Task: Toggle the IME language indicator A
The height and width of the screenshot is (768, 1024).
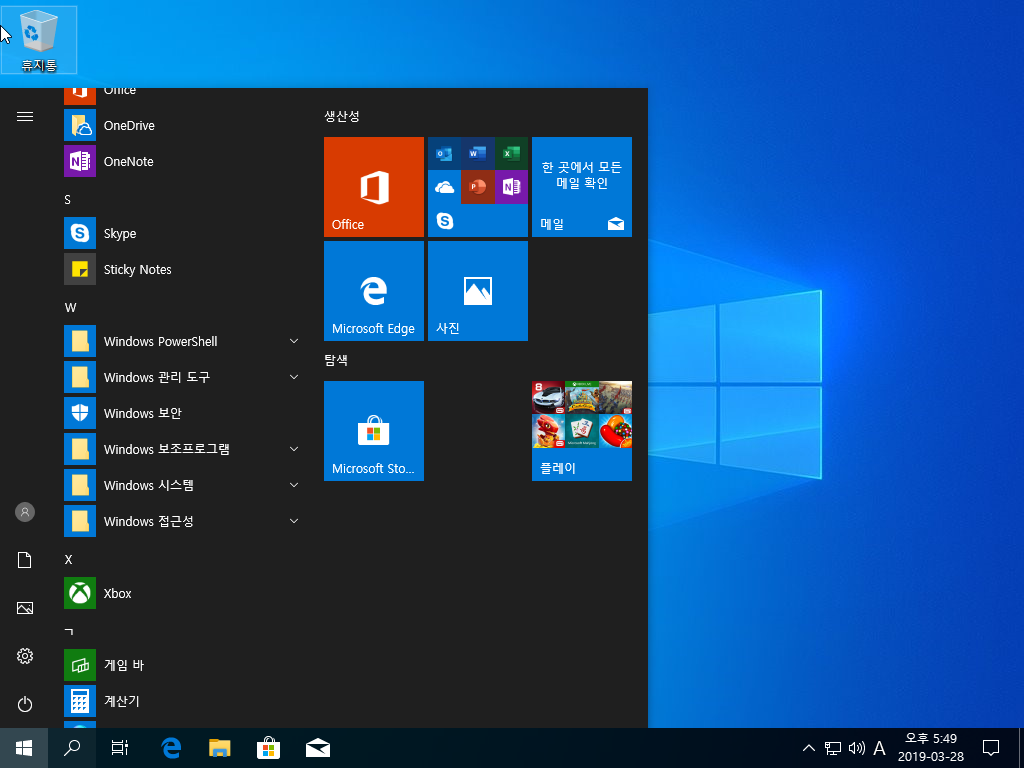Action: pyautogui.click(x=880, y=748)
